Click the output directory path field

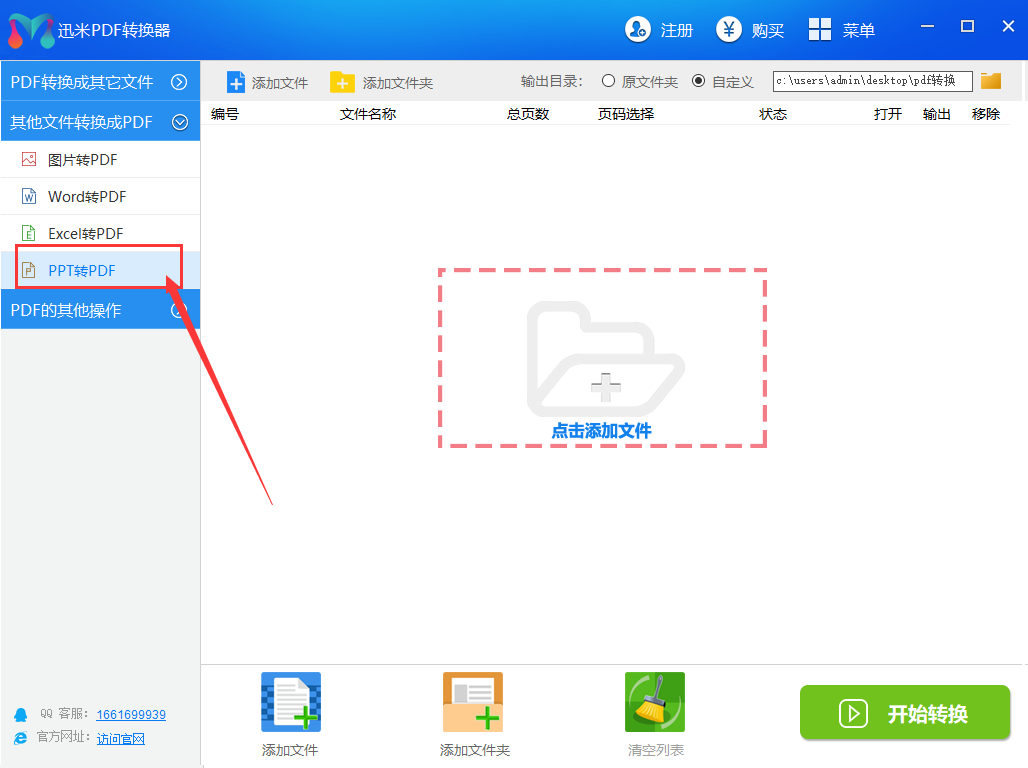(872, 81)
